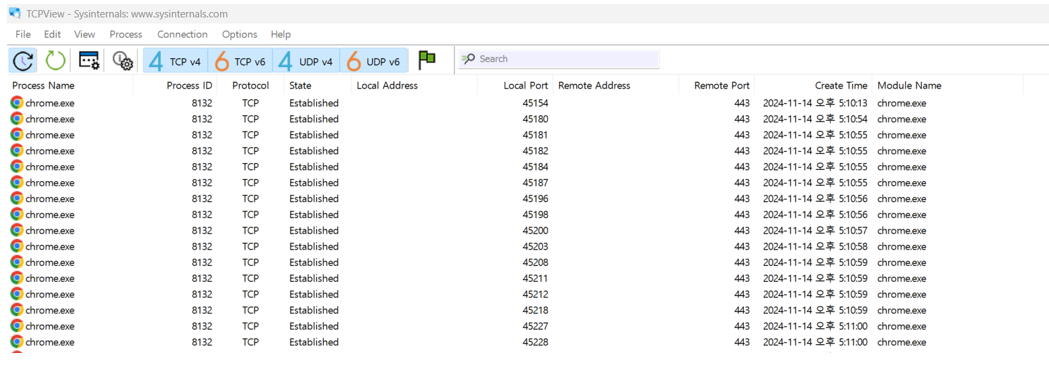Open the Options menu

240,34
